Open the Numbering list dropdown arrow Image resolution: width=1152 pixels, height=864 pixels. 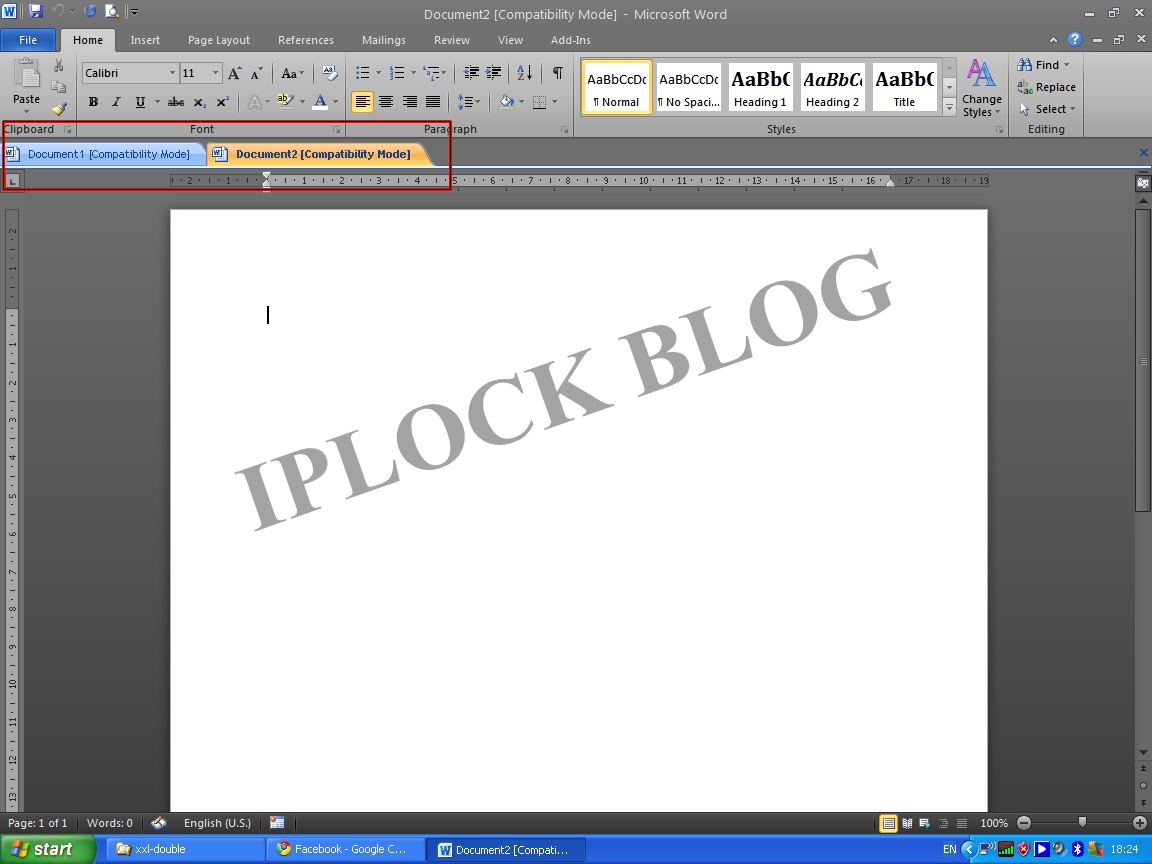point(413,73)
